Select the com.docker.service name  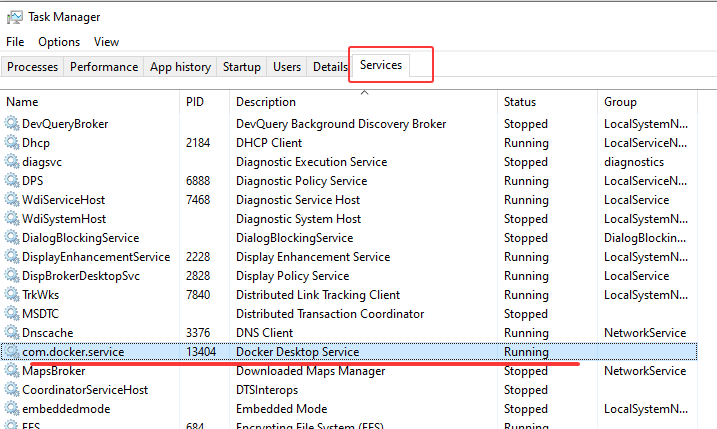73,352
